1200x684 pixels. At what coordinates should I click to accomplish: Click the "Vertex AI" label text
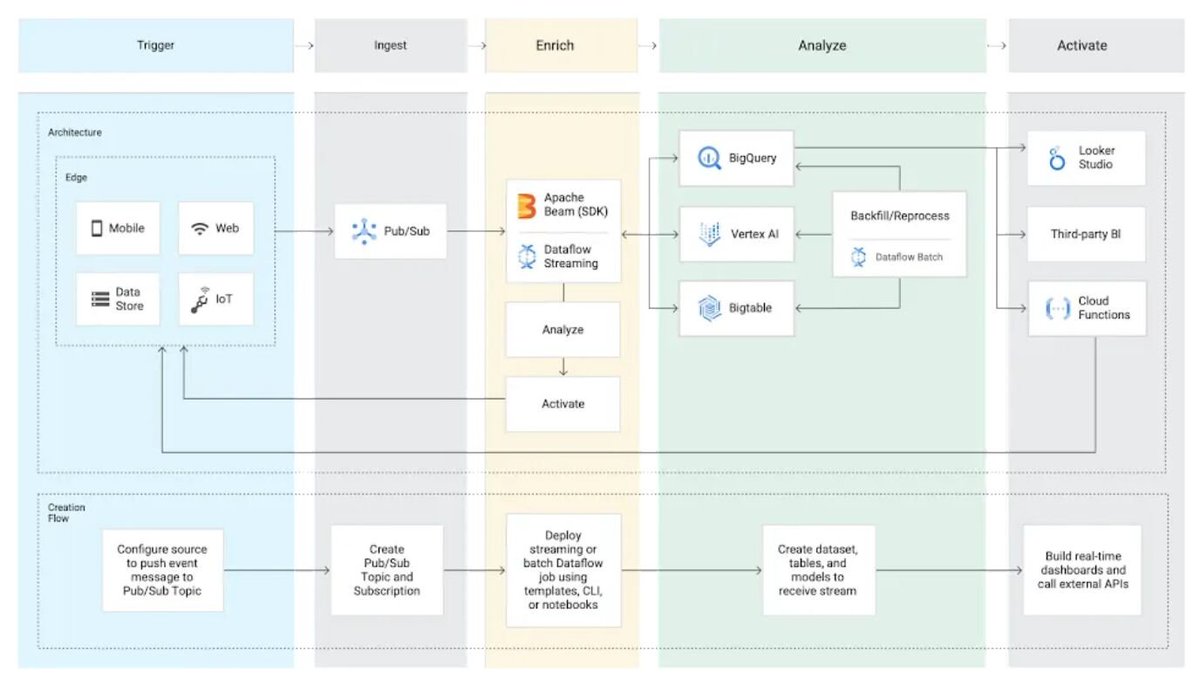(x=755, y=234)
